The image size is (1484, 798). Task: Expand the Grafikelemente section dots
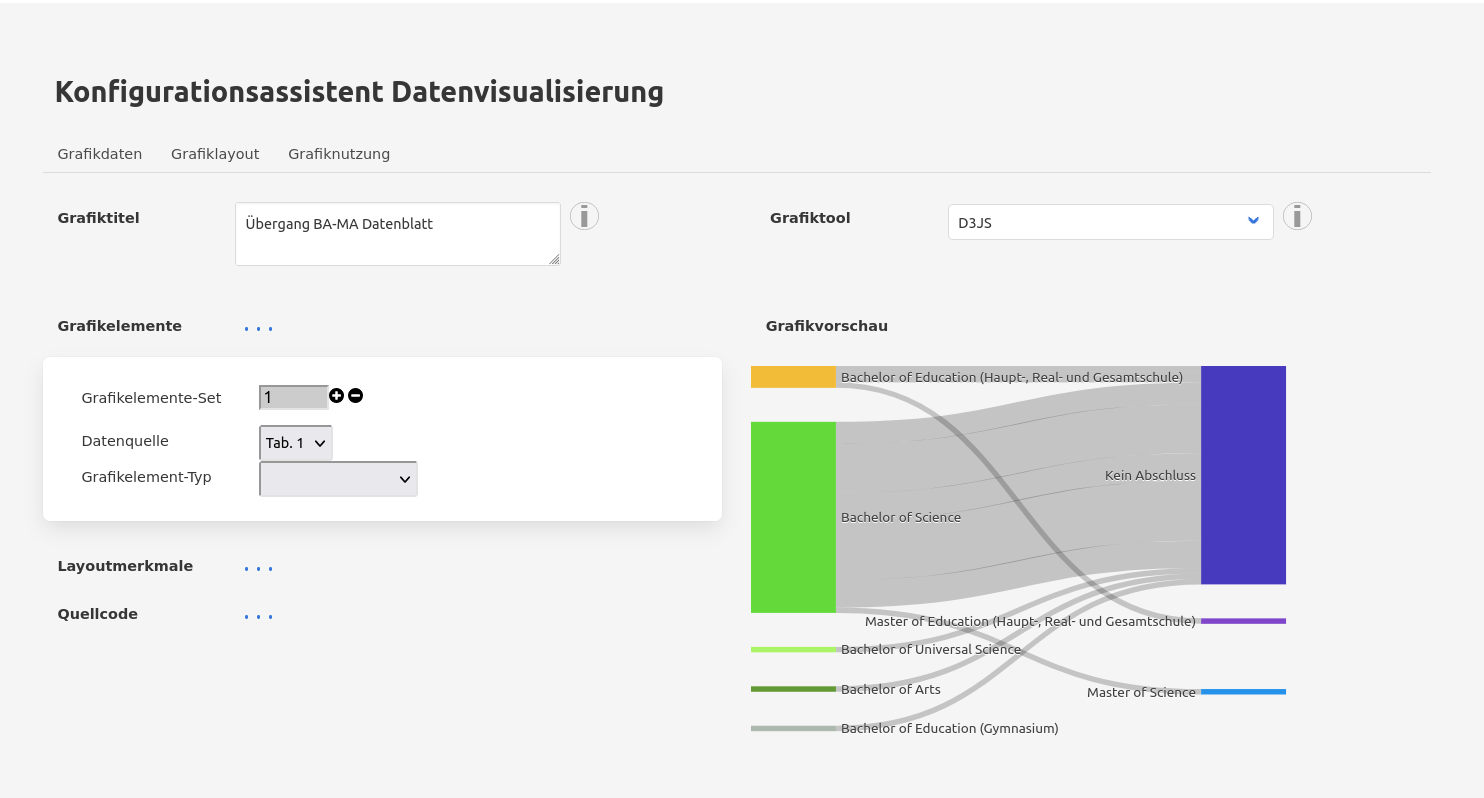[258, 328]
